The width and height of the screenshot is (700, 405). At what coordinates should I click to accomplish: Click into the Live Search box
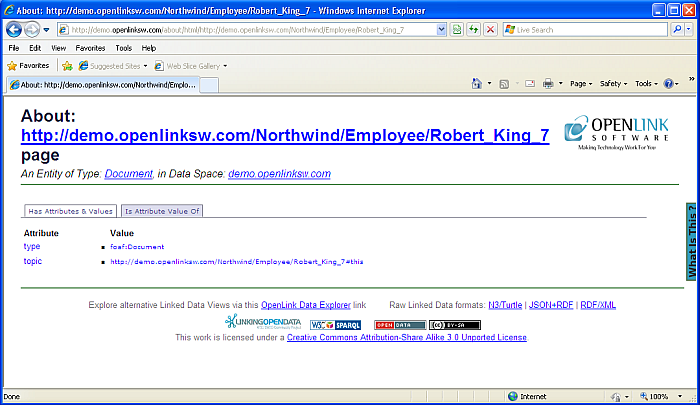585,30
